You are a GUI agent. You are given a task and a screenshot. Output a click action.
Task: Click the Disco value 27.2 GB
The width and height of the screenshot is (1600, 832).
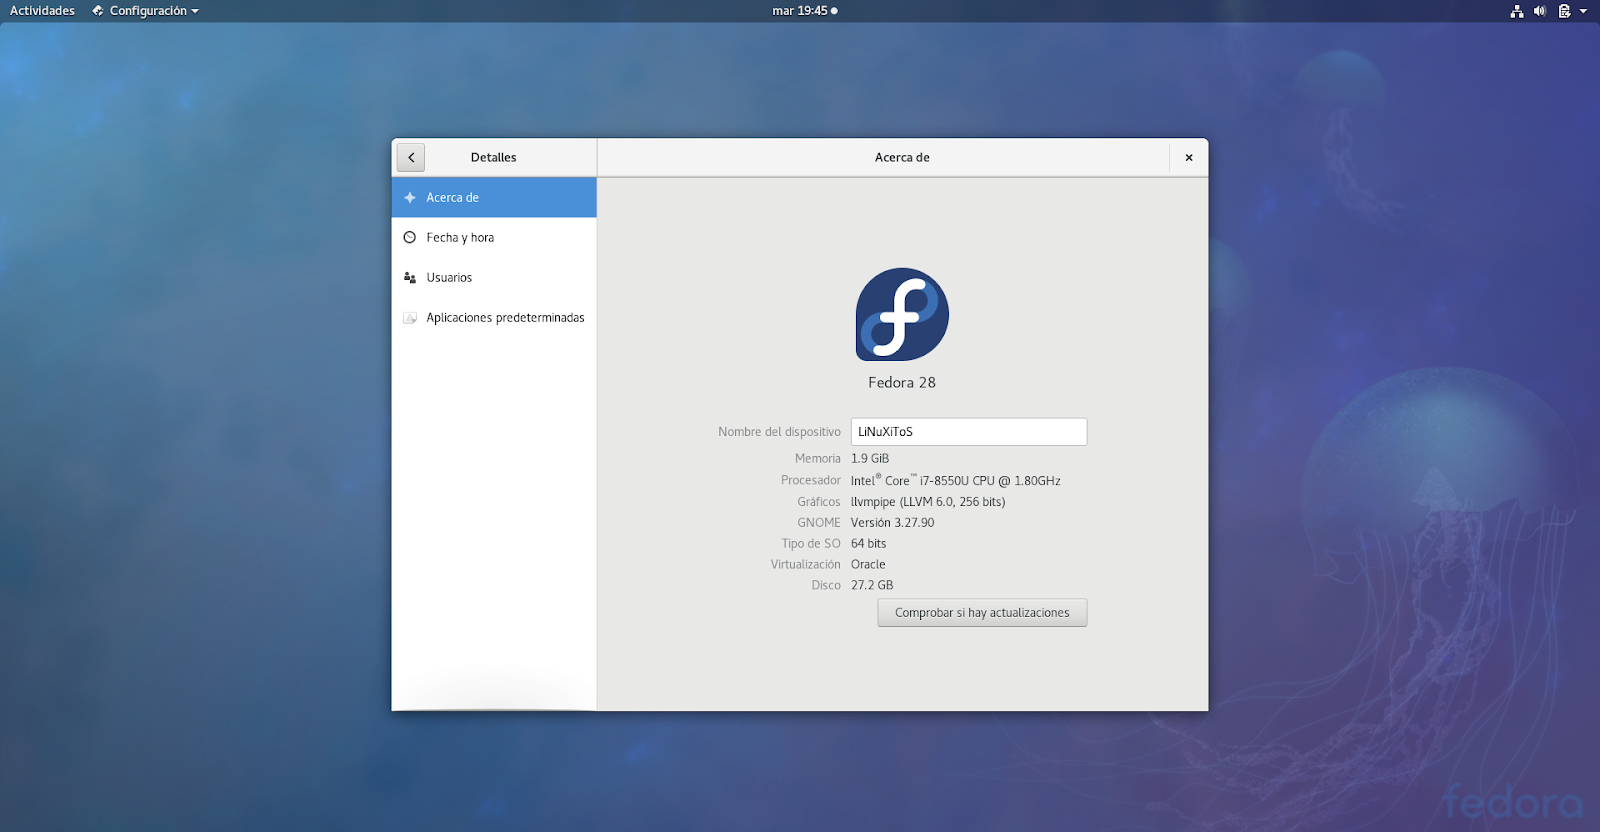pyautogui.click(x=872, y=586)
